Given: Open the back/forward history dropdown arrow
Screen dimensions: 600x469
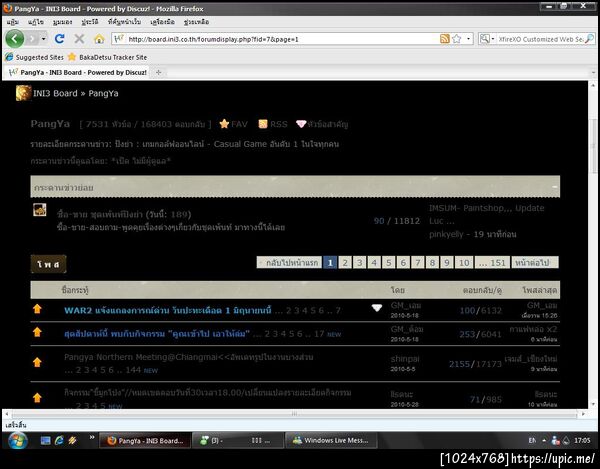Looking at the screenshot, I should [44, 39].
